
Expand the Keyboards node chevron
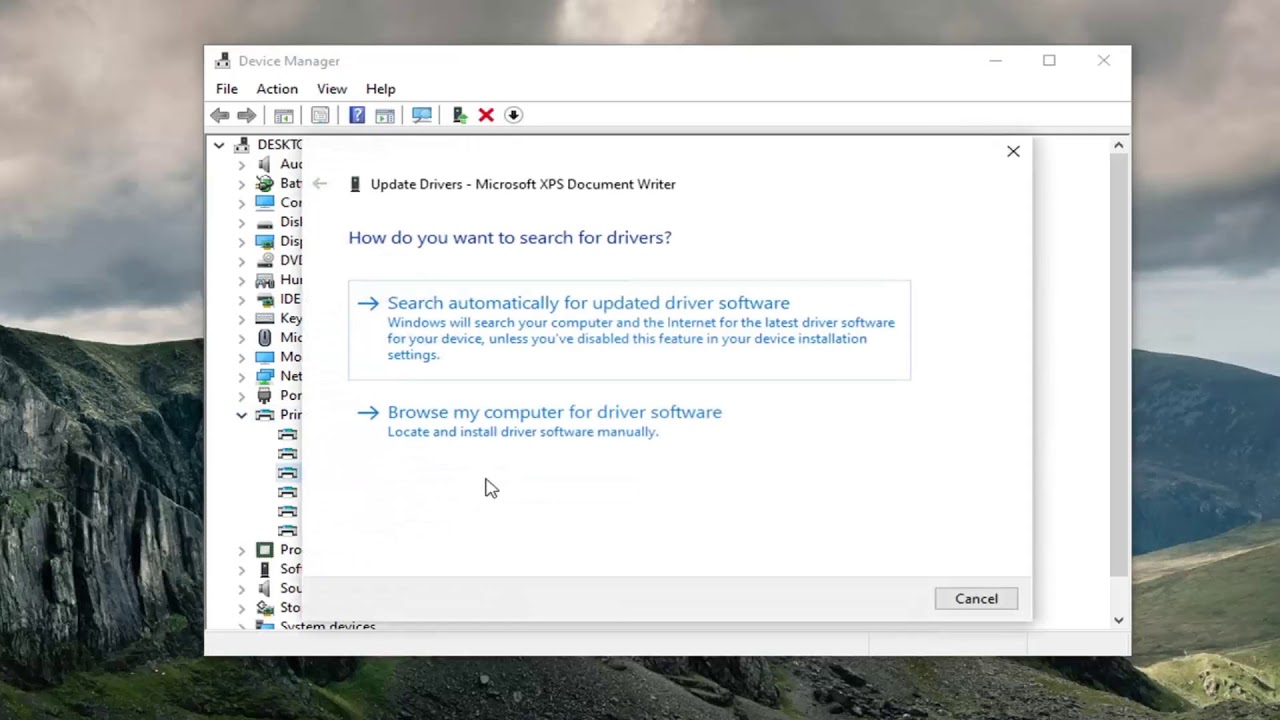tap(241, 318)
